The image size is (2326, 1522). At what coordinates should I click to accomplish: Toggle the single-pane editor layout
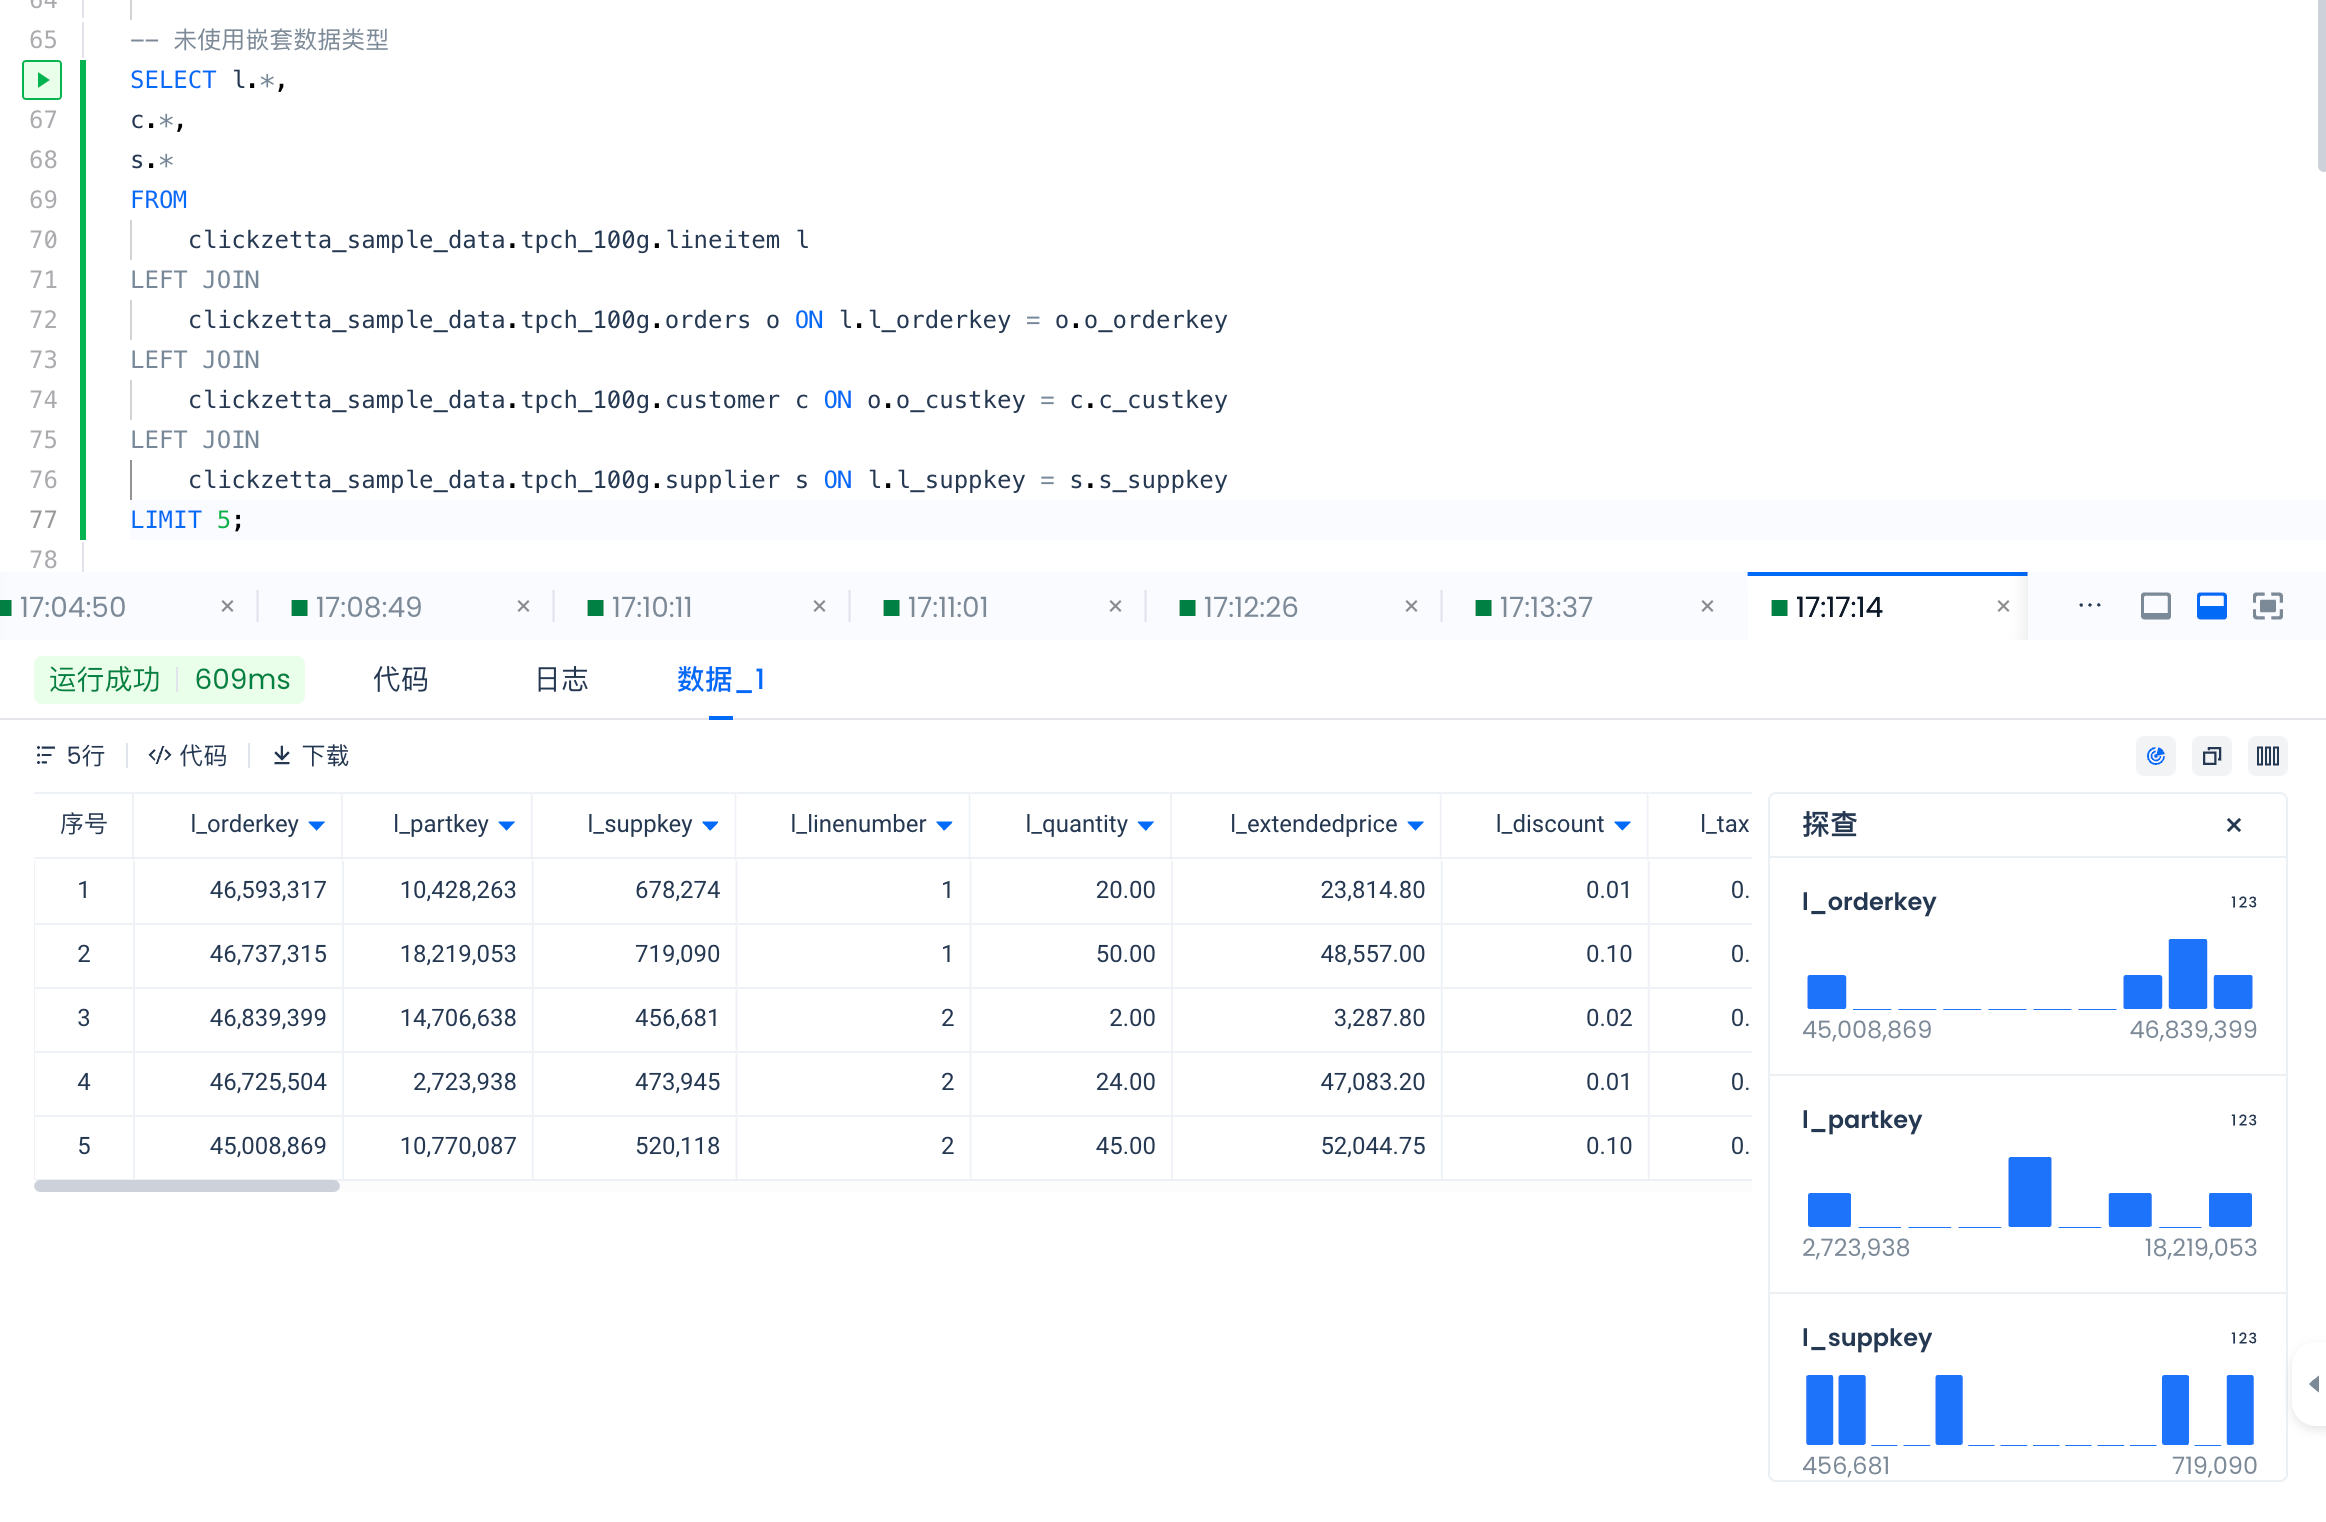pos(2155,606)
